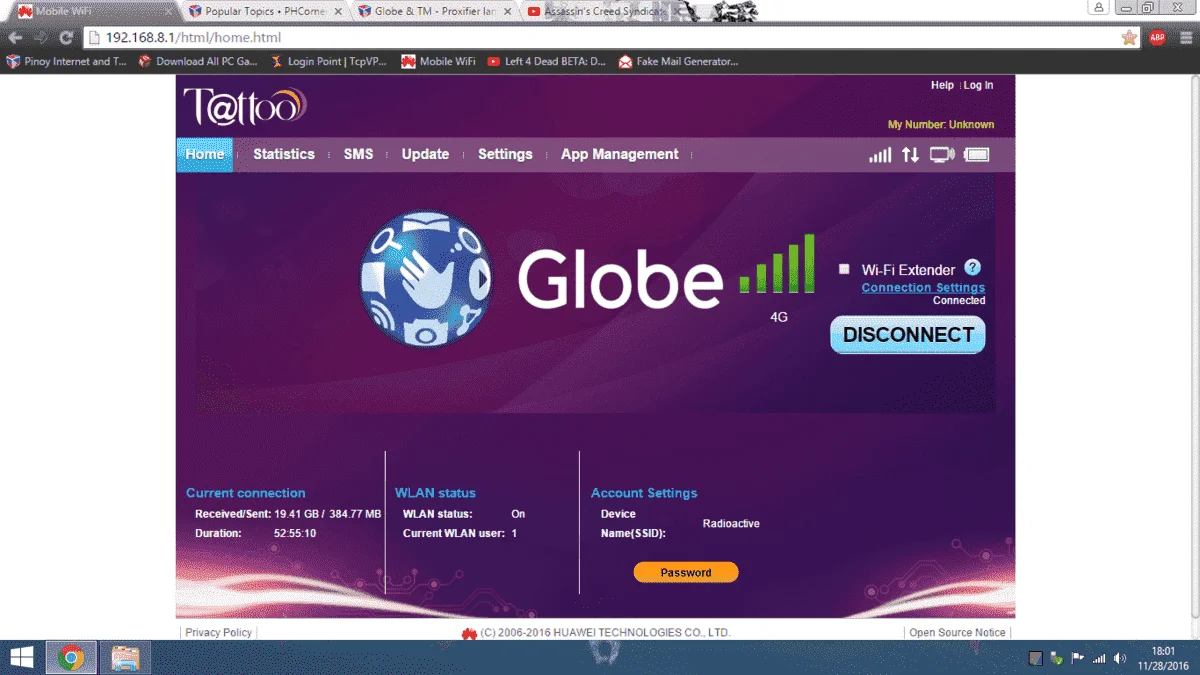Viewport: 1200px width, 675px height.
Task: Open the Wi-Fi Extender help question icon
Action: 972,268
